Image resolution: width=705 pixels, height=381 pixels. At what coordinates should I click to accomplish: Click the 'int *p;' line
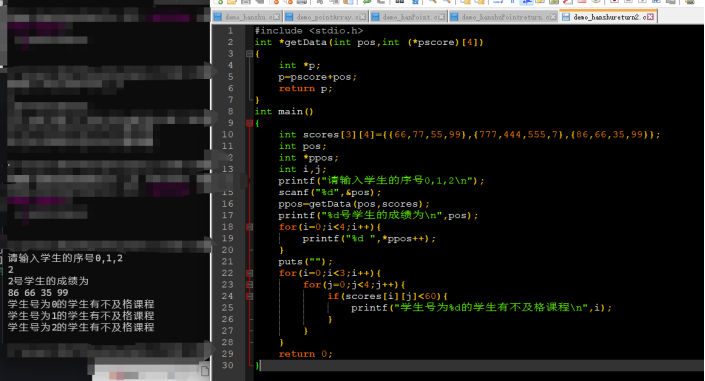[x=299, y=65]
